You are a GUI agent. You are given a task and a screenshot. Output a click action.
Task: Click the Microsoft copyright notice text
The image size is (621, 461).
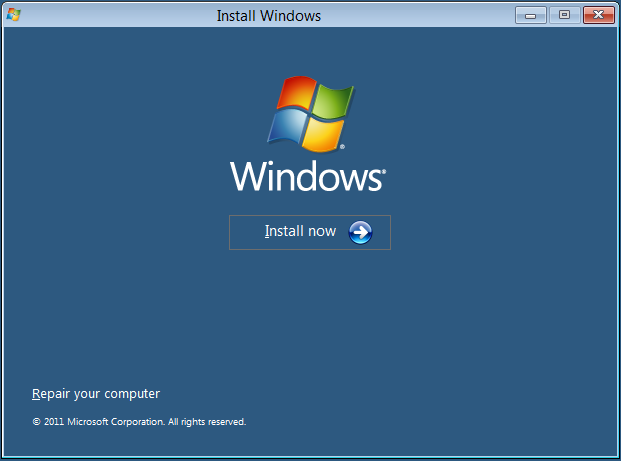[139, 422]
